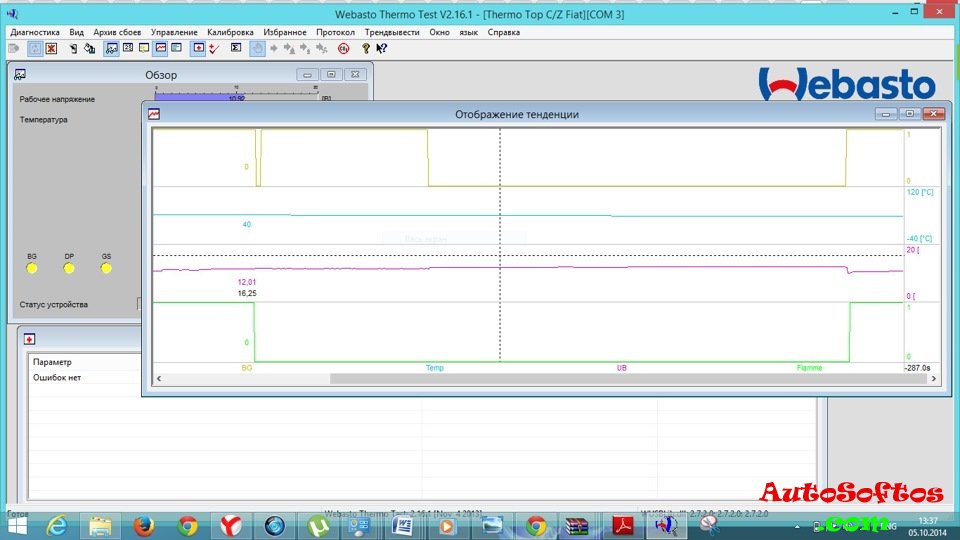960x540 pixels.
Task: Click the BG yellow indicator in Обзор
Action: click(x=32, y=268)
